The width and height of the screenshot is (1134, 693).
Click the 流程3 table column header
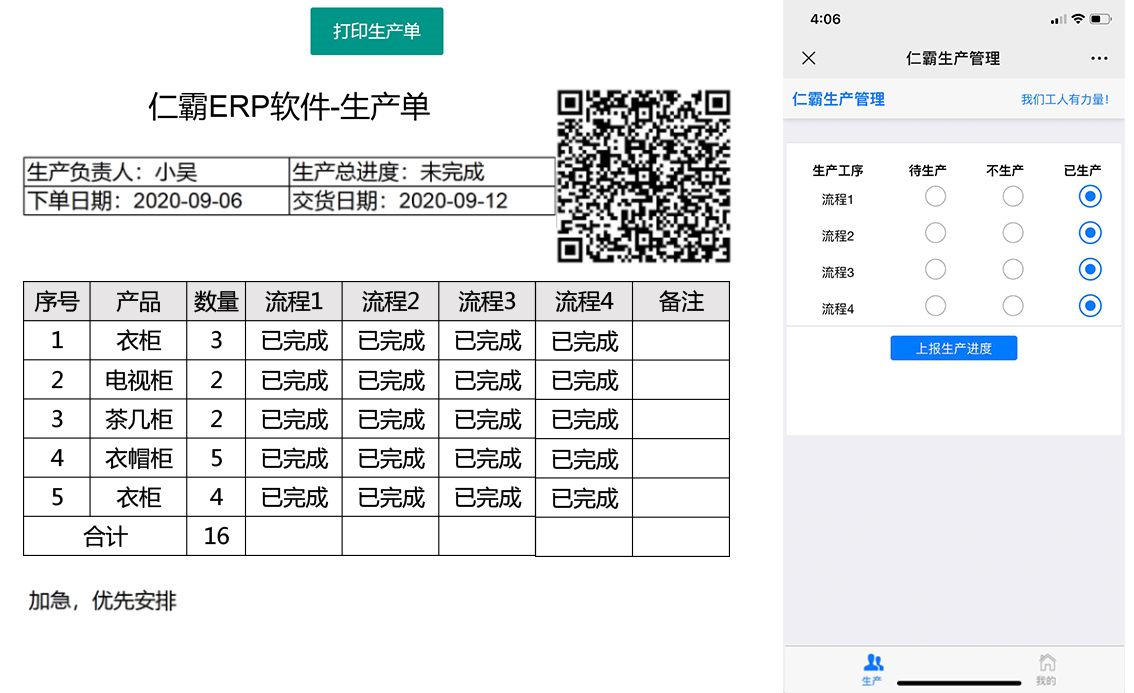[487, 301]
